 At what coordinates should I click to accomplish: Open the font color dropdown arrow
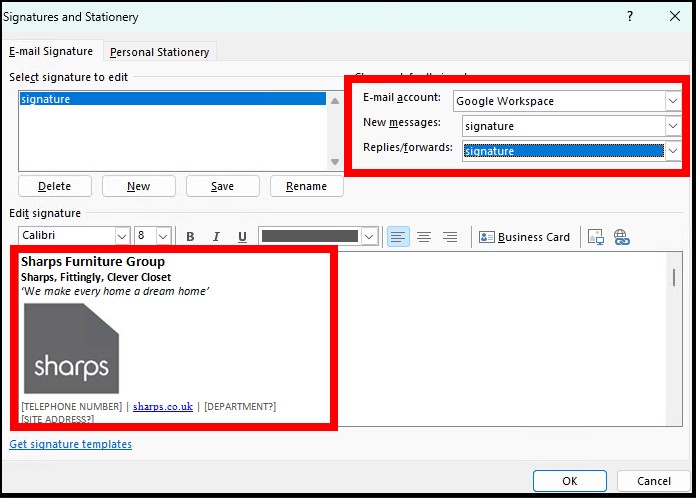click(369, 236)
